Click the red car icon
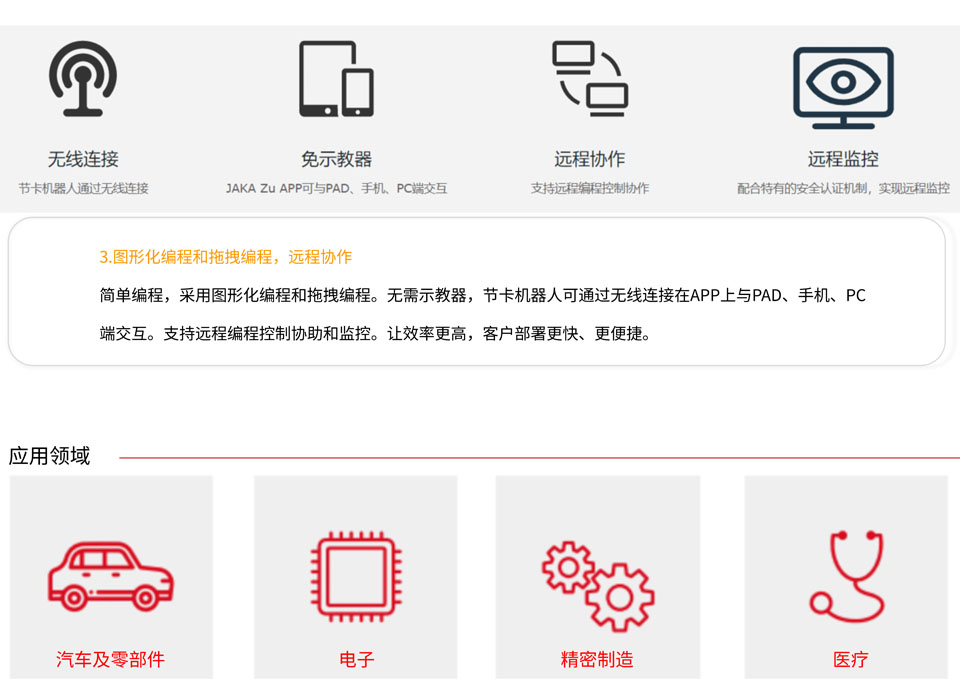 tap(111, 575)
